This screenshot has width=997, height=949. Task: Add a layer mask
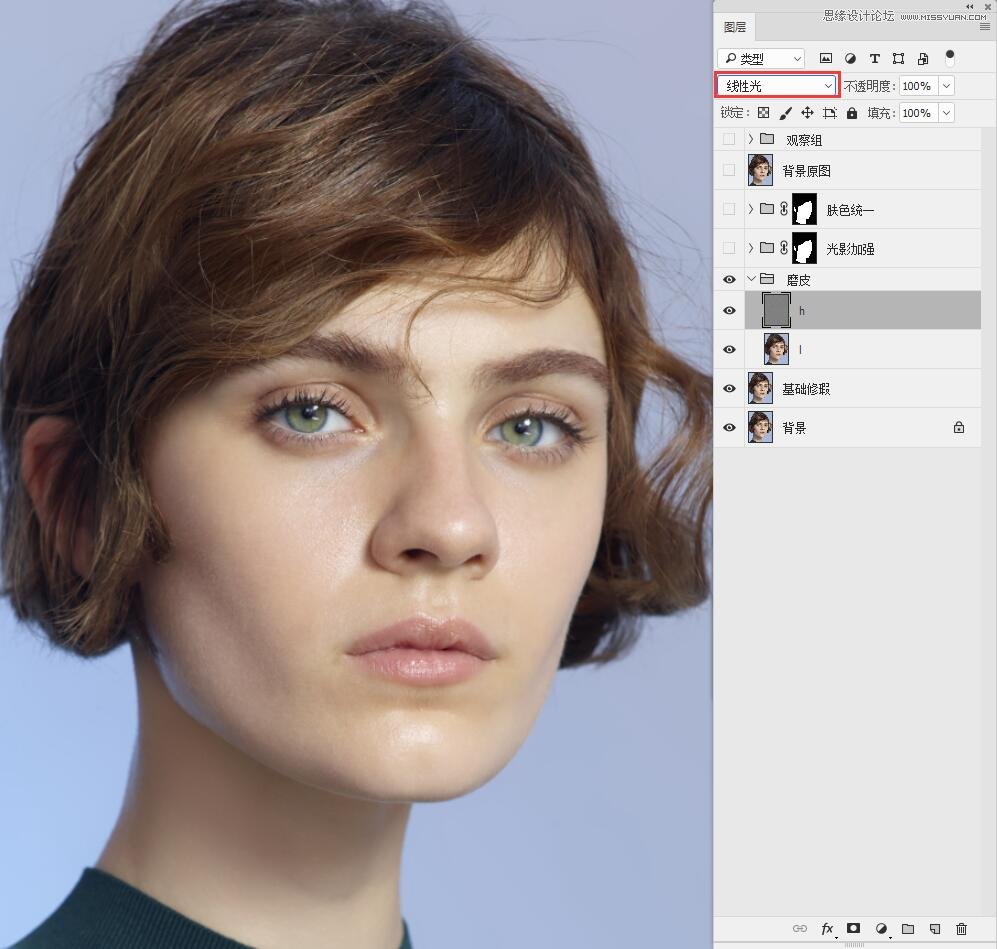click(853, 928)
